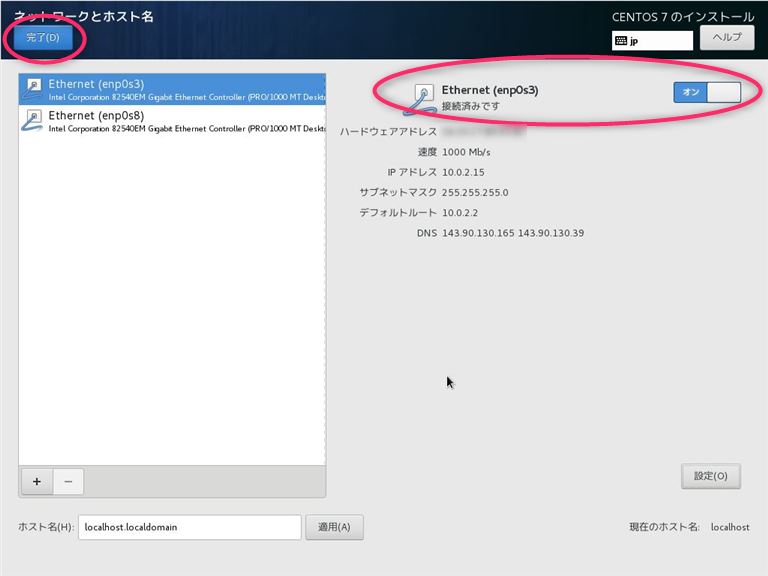The image size is (768, 576).
Task: Click the keyboard icon next to jp
Action: click(621, 41)
